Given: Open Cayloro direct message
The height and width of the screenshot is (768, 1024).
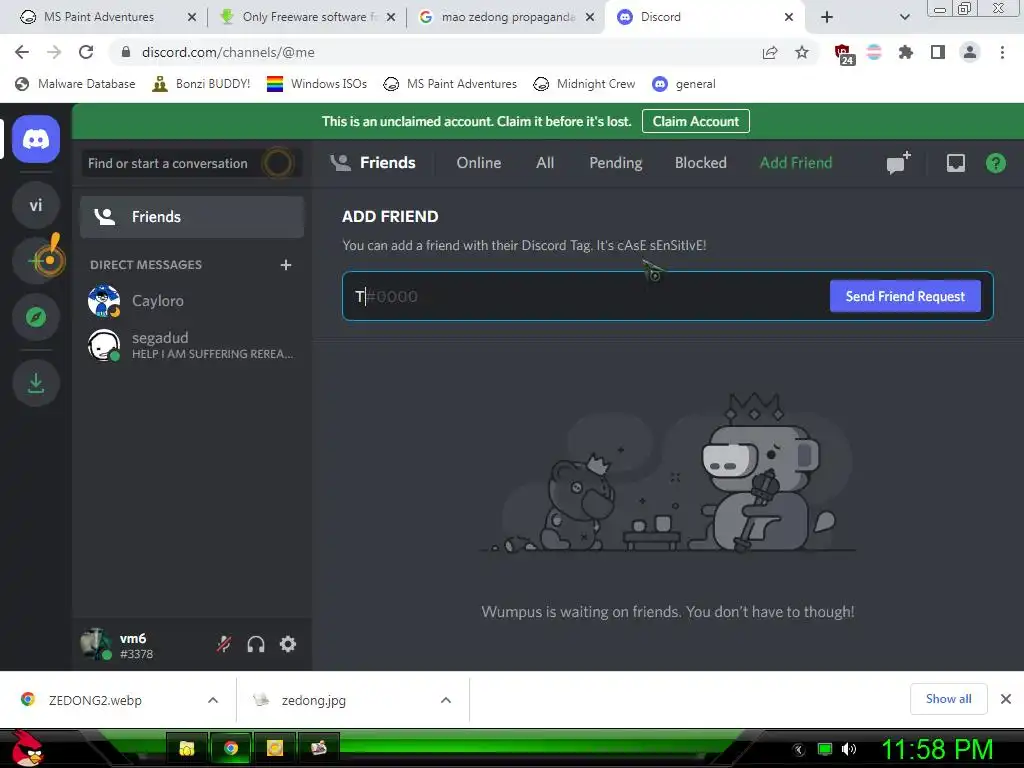Looking at the screenshot, I should (x=191, y=300).
